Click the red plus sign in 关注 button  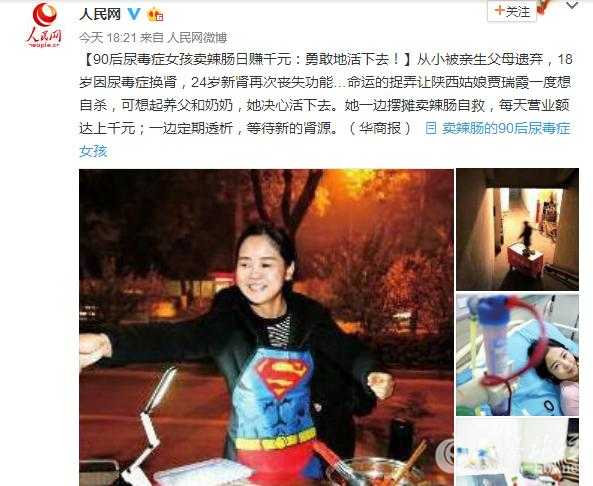tap(499, 11)
